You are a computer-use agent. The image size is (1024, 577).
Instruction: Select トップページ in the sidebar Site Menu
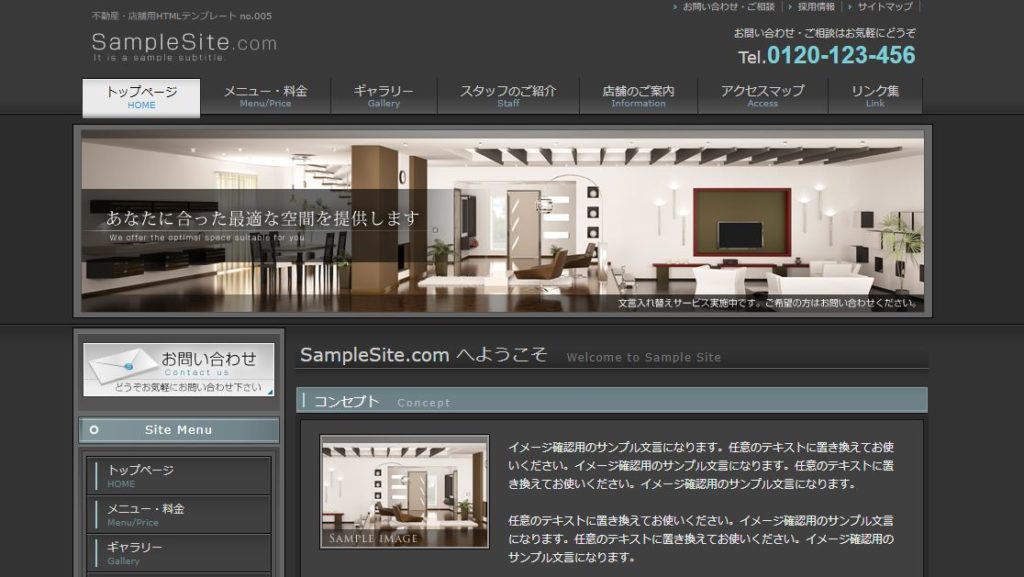click(x=179, y=476)
